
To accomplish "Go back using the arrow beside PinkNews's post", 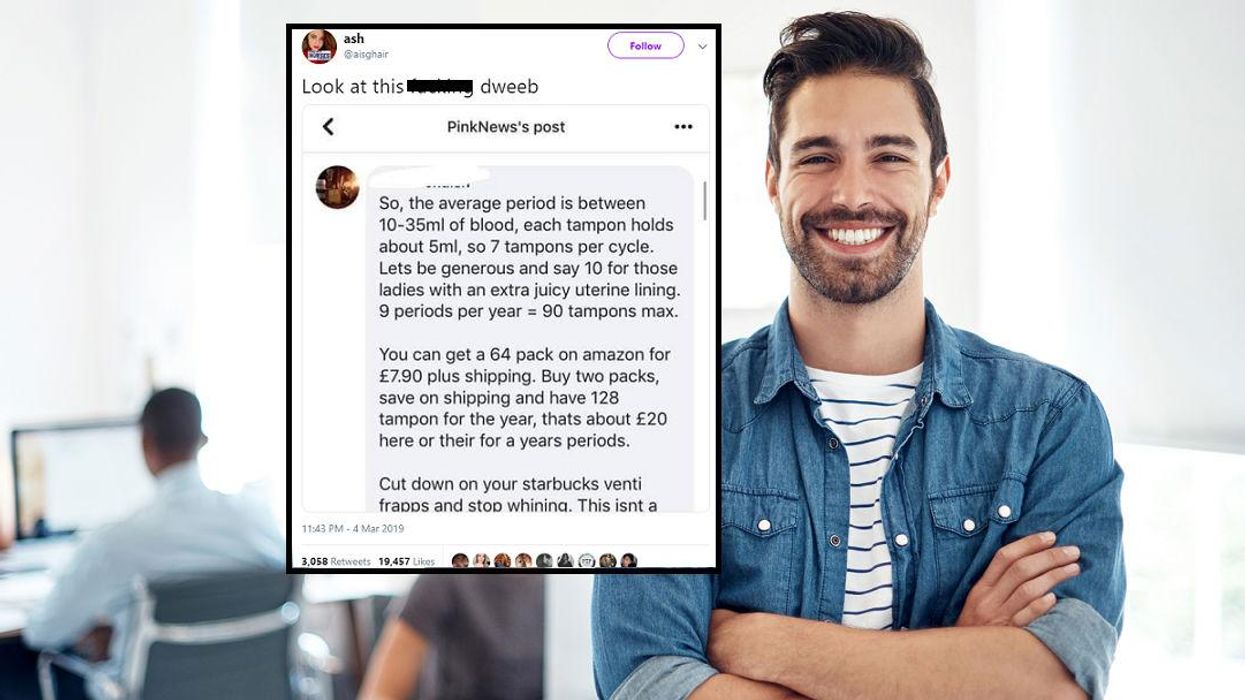I will point(328,127).
